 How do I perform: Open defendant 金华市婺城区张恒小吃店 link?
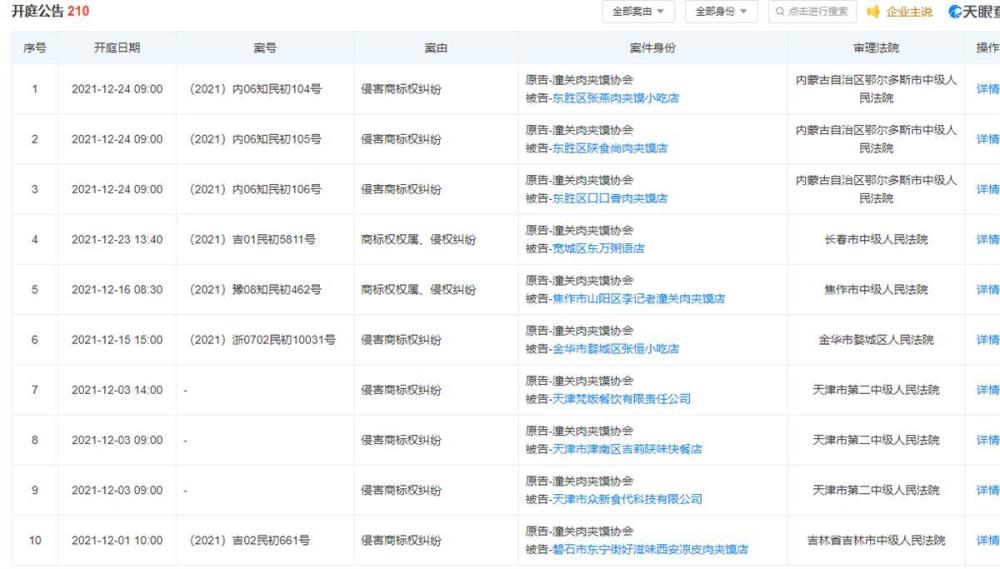(x=615, y=349)
